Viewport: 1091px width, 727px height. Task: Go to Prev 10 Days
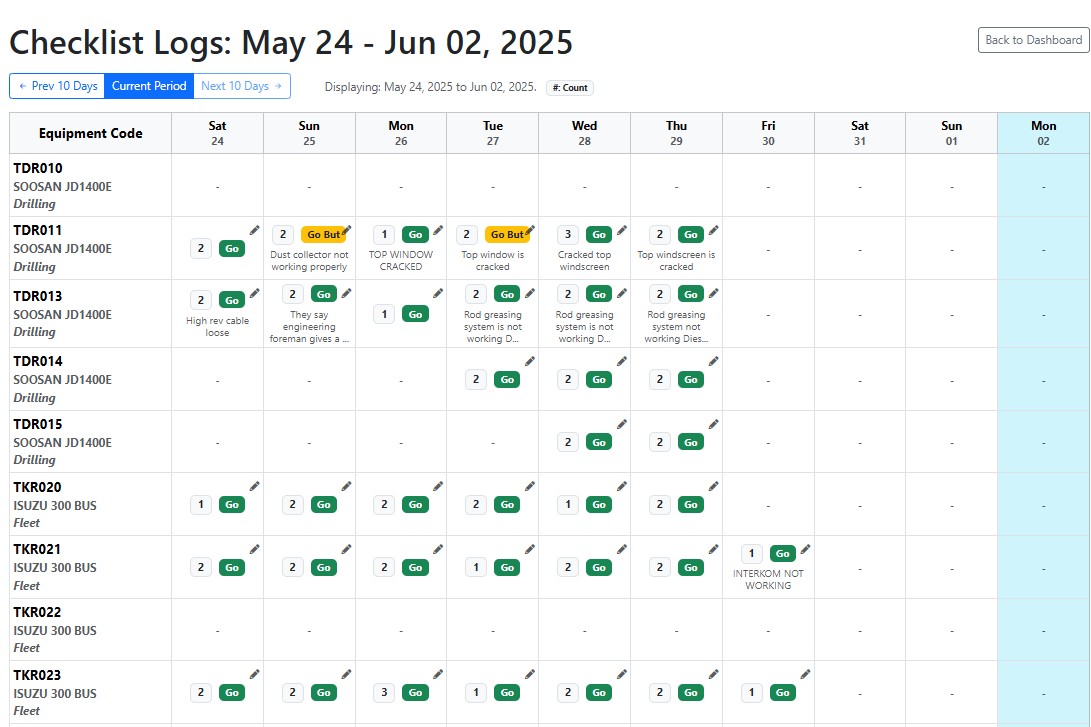(57, 86)
